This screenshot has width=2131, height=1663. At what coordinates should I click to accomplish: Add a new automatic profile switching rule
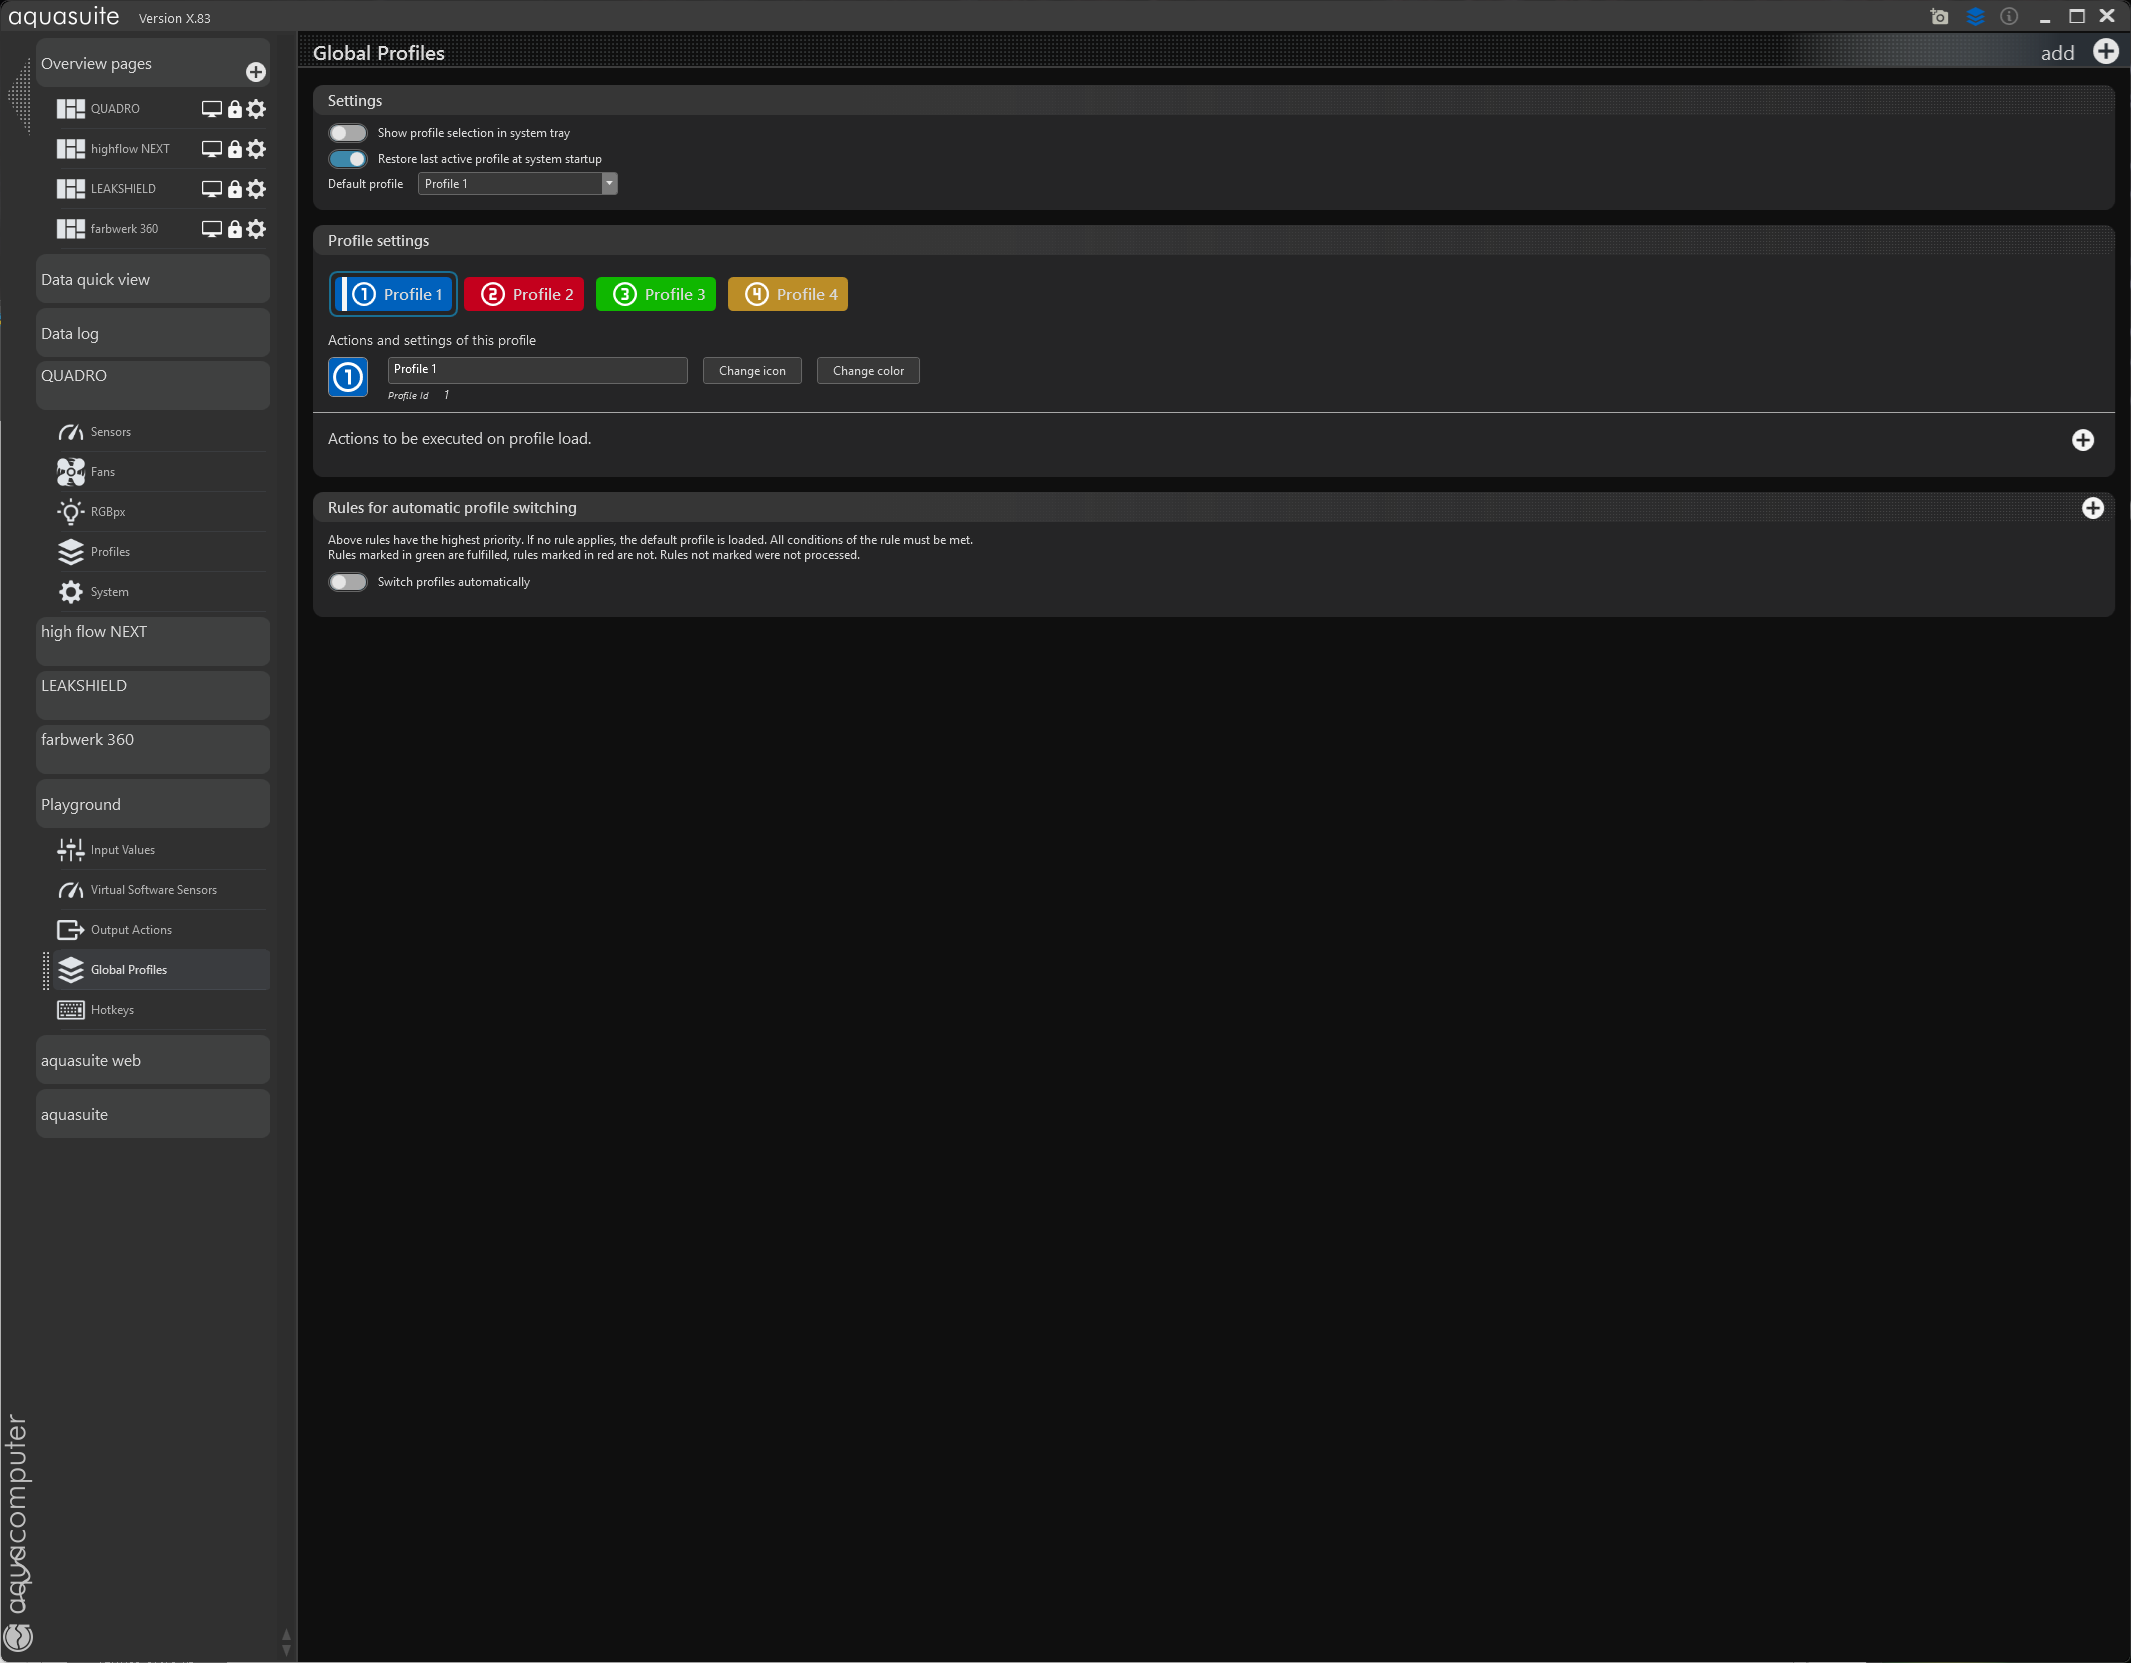(x=2092, y=509)
